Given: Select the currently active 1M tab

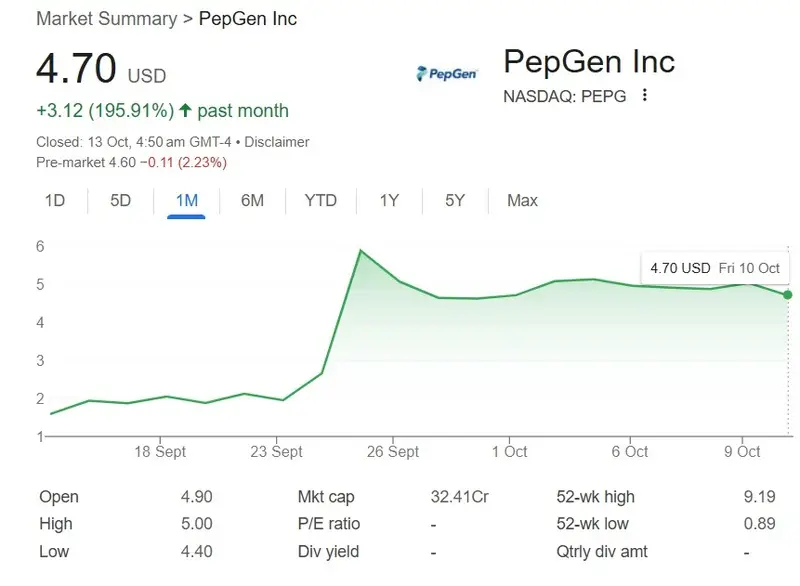Looking at the screenshot, I should click(188, 201).
